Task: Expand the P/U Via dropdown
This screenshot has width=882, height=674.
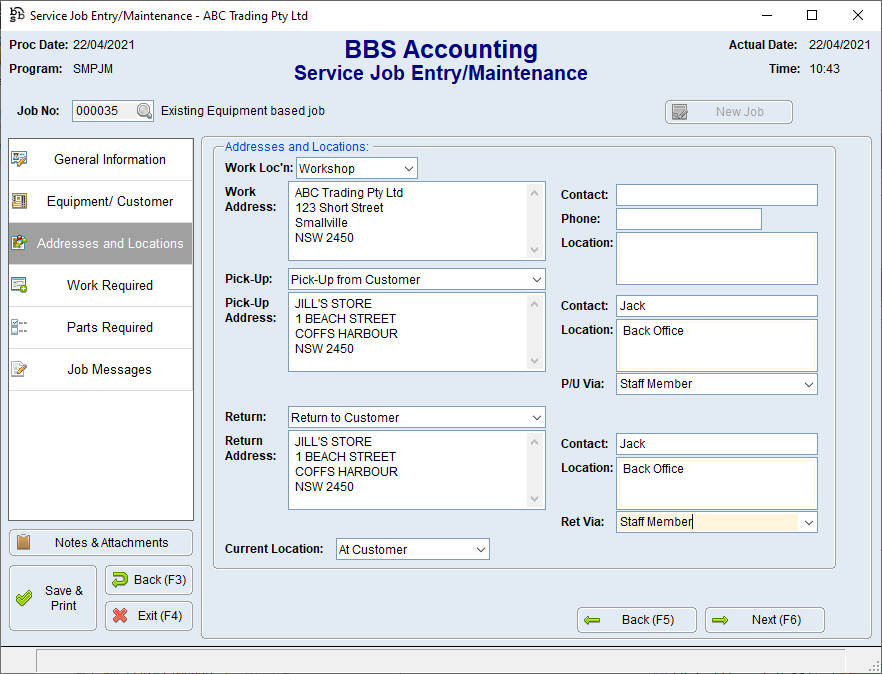Action: pos(808,383)
